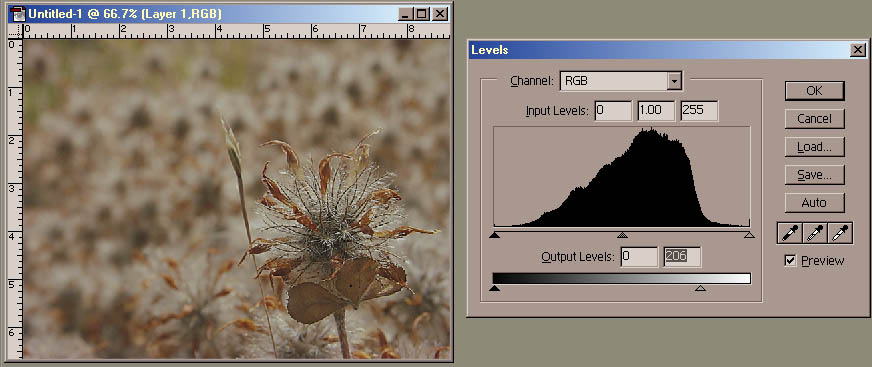Click the horizontal ruler of Untitled-1
The height and width of the screenshot is (367, 872).
pos(236,31)
